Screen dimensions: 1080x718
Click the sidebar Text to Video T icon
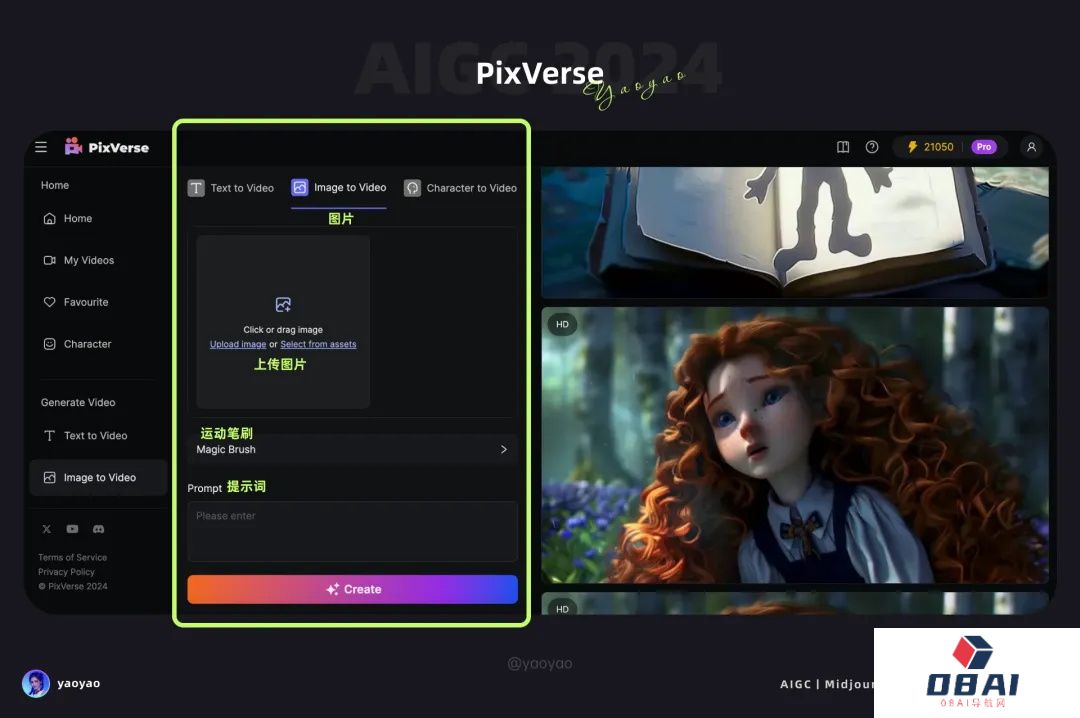50,435
